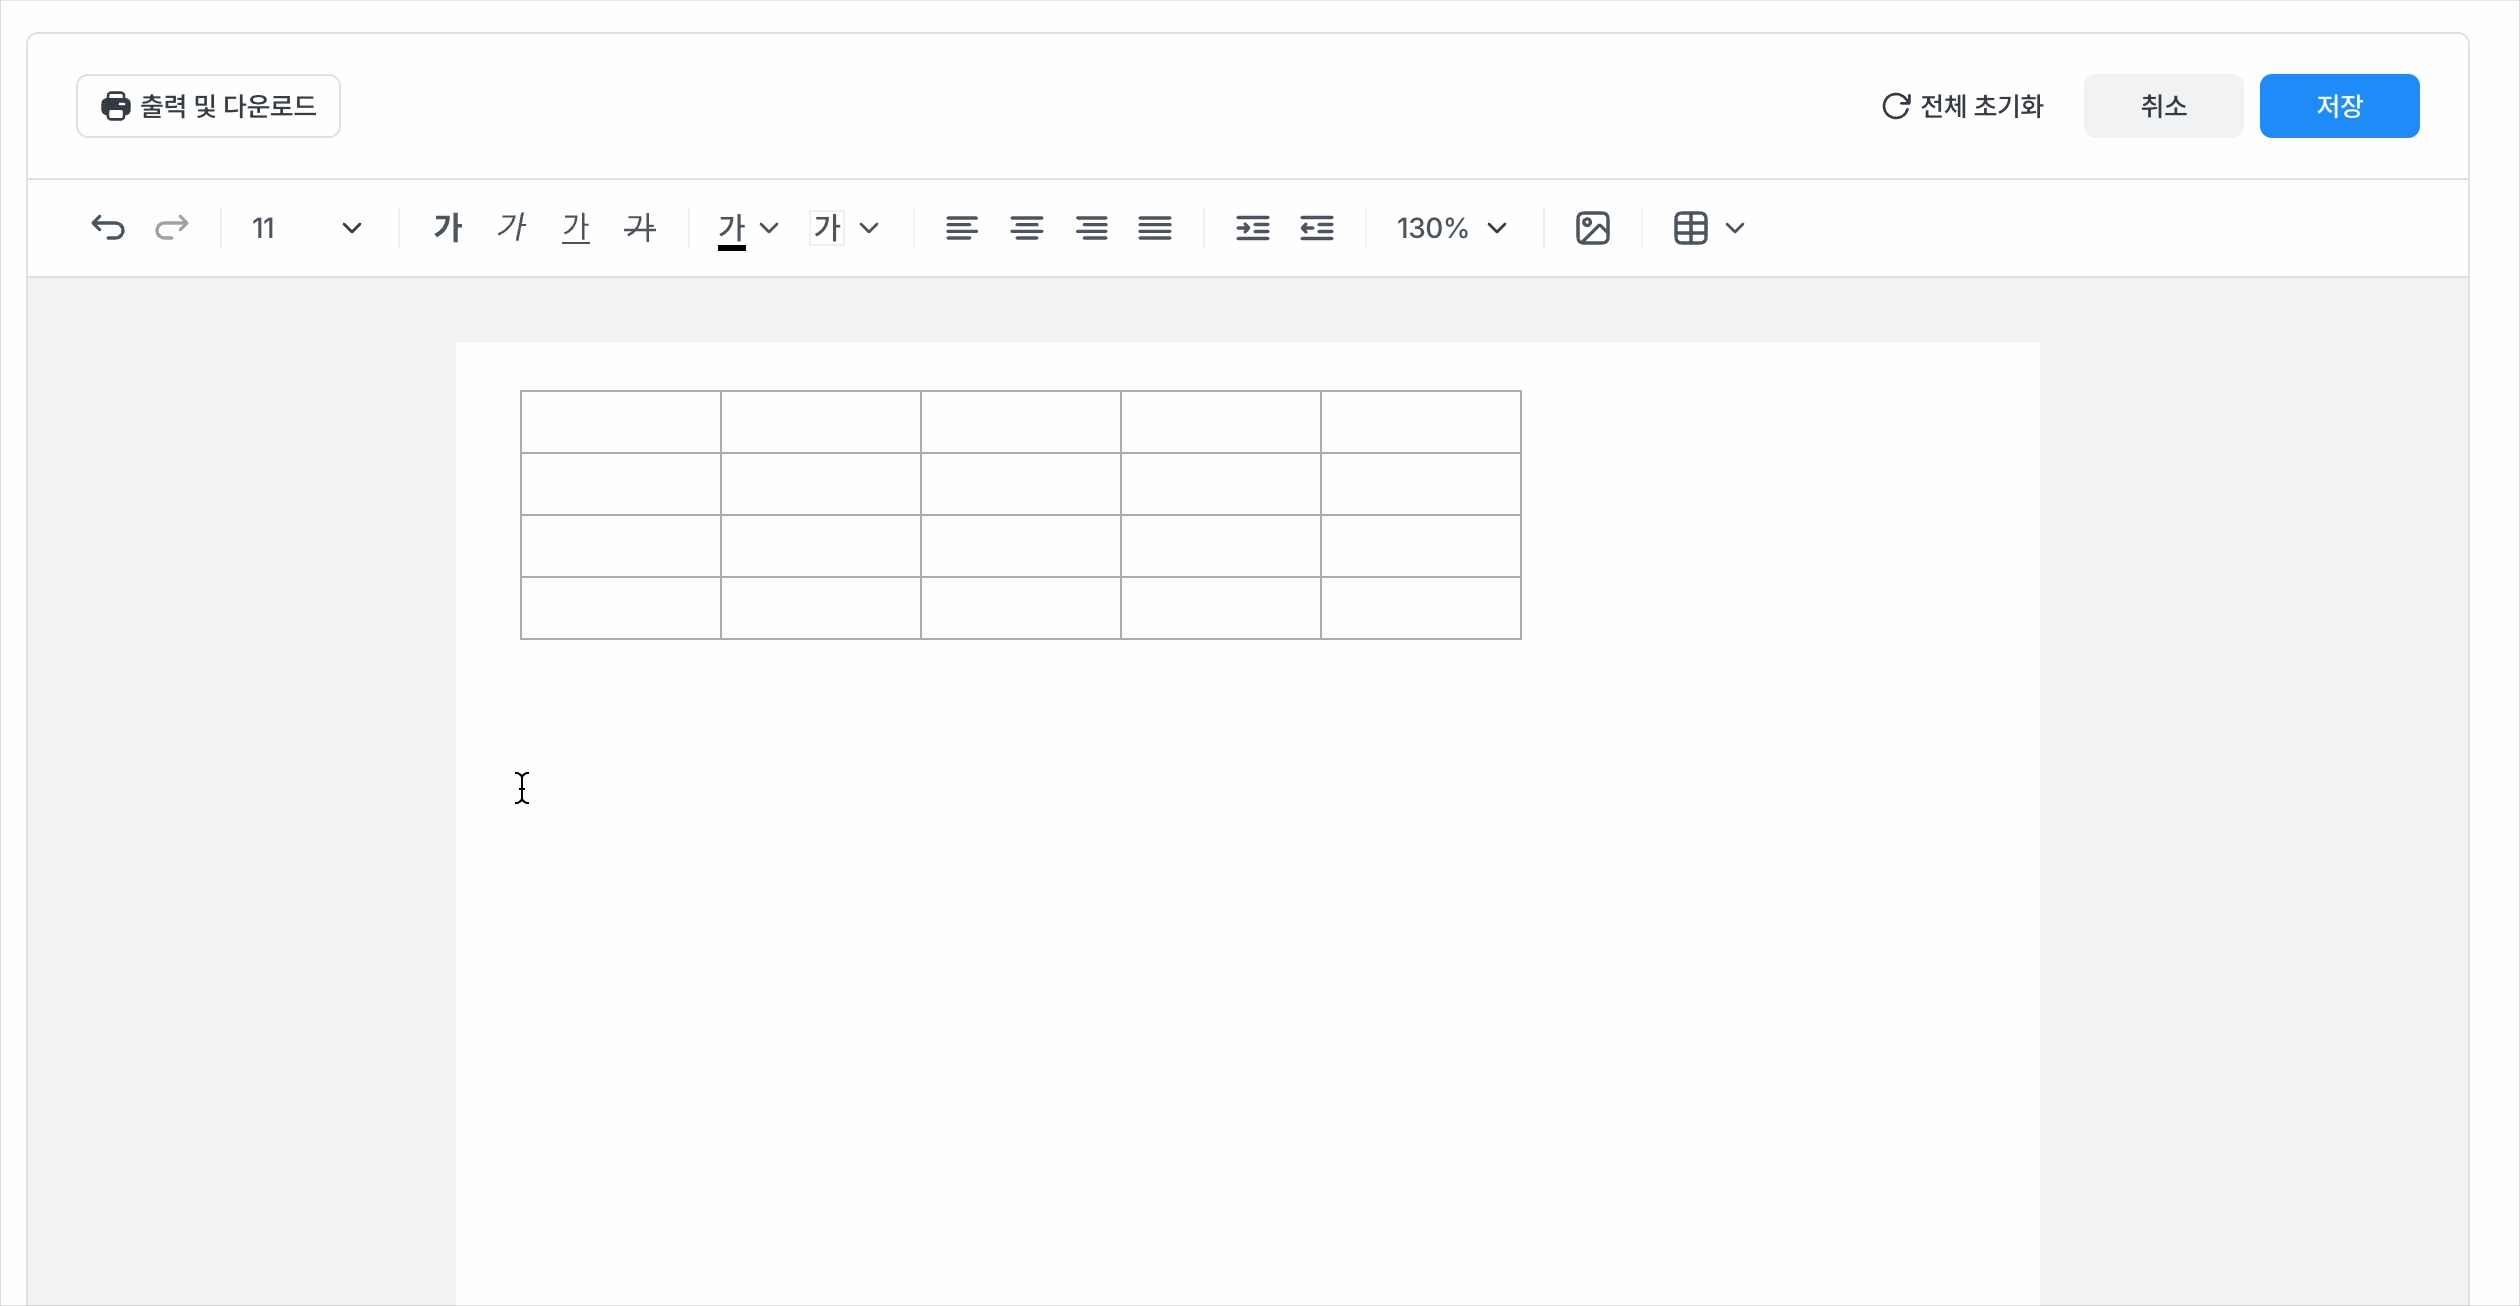Screen dimensions: 2520x1306
Task: Open the font size 11 dropdown
Action: [x=306, y=228]
